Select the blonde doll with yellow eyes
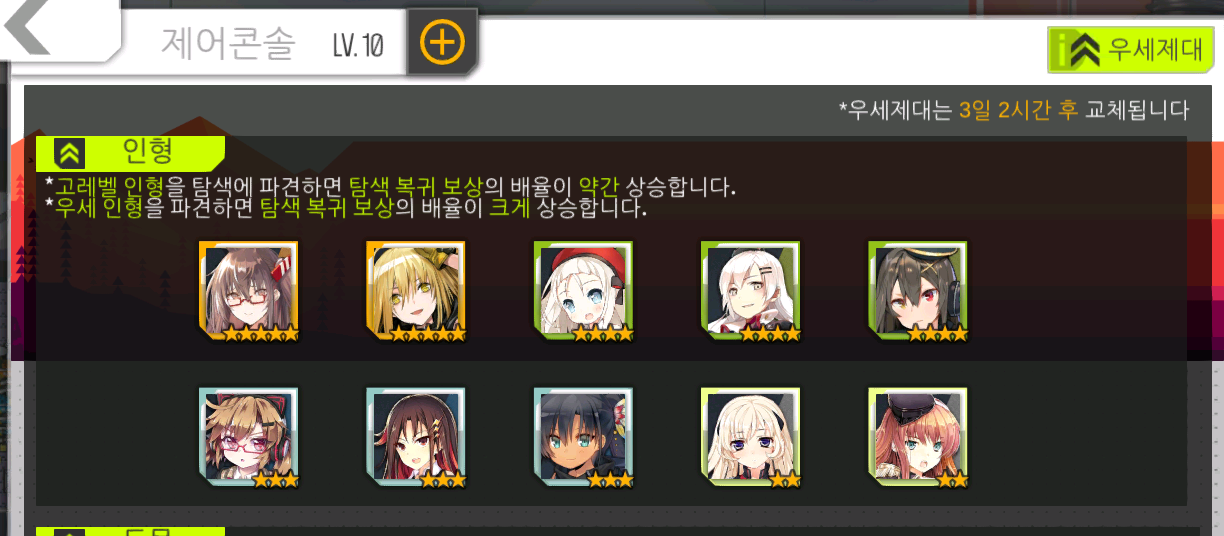Image resolution: width=1224 pixels, height=536 pixels. pyautogui.click(x=415, y=291)
